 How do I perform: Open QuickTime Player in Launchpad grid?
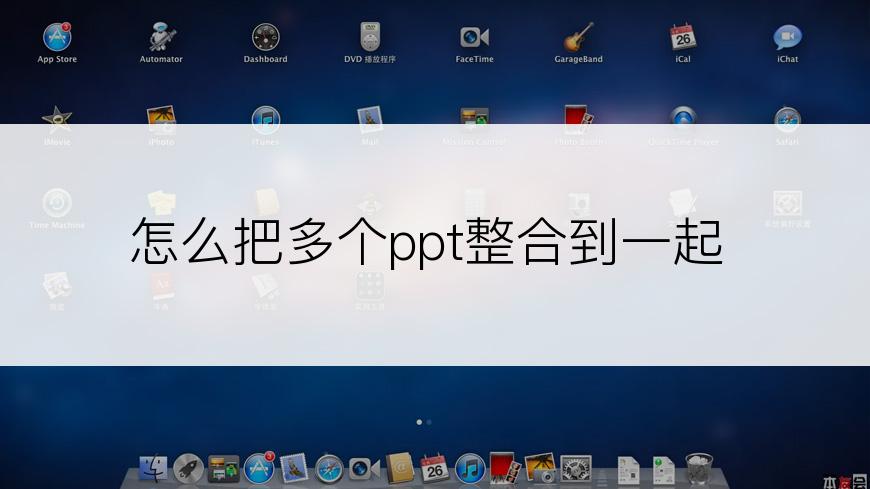click(x=683, y=119)
